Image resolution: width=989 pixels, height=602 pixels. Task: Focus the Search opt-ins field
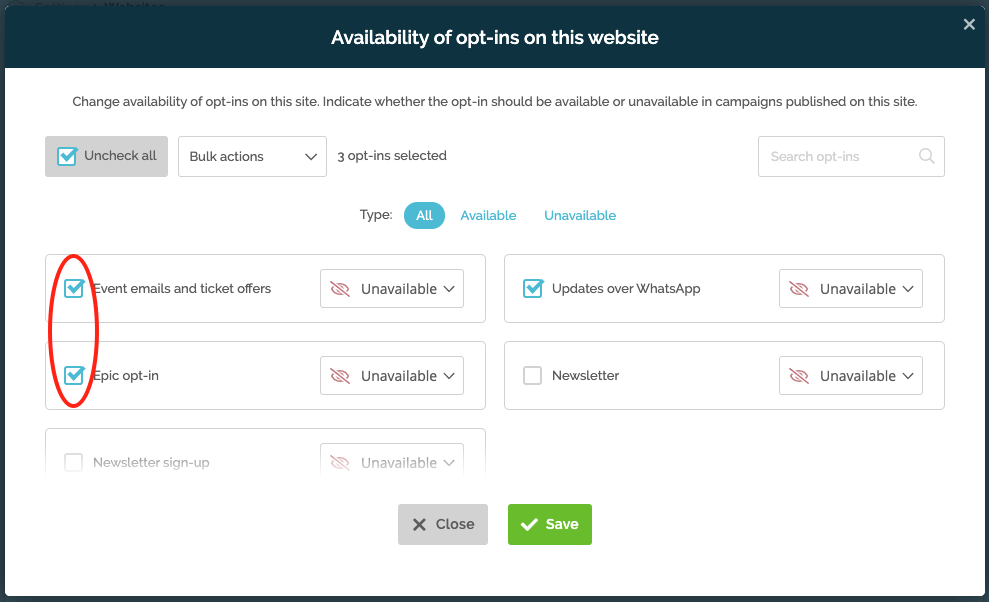coord(851,156)
